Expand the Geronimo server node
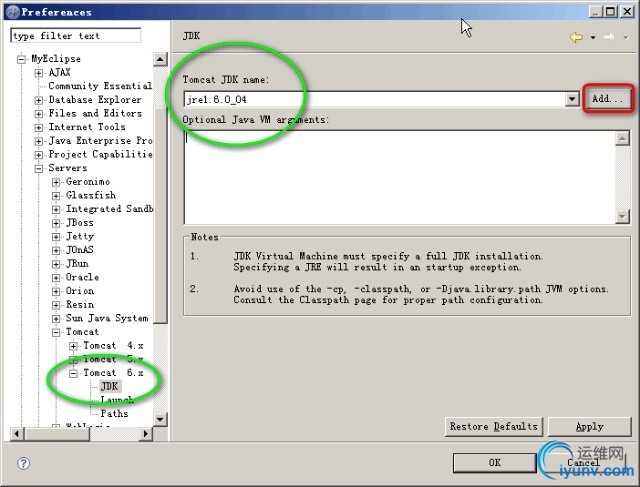 tap(56, 182)
